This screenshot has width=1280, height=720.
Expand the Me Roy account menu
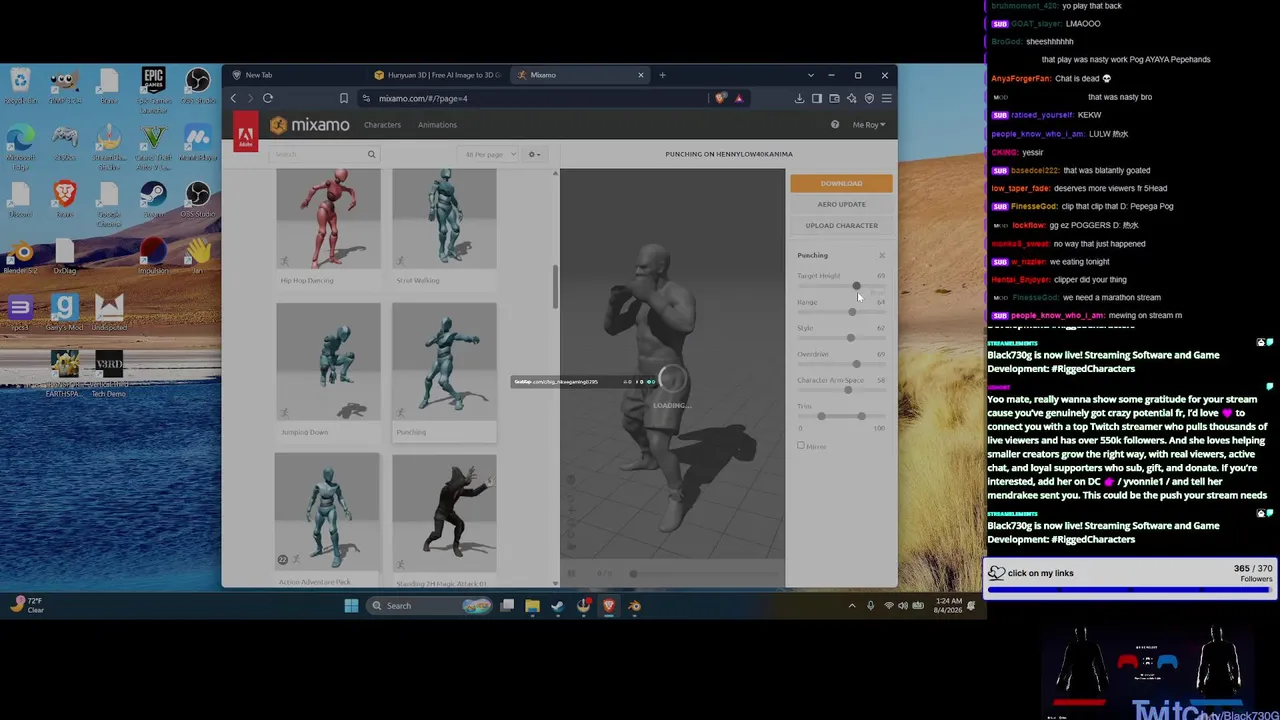pos(868,125)
